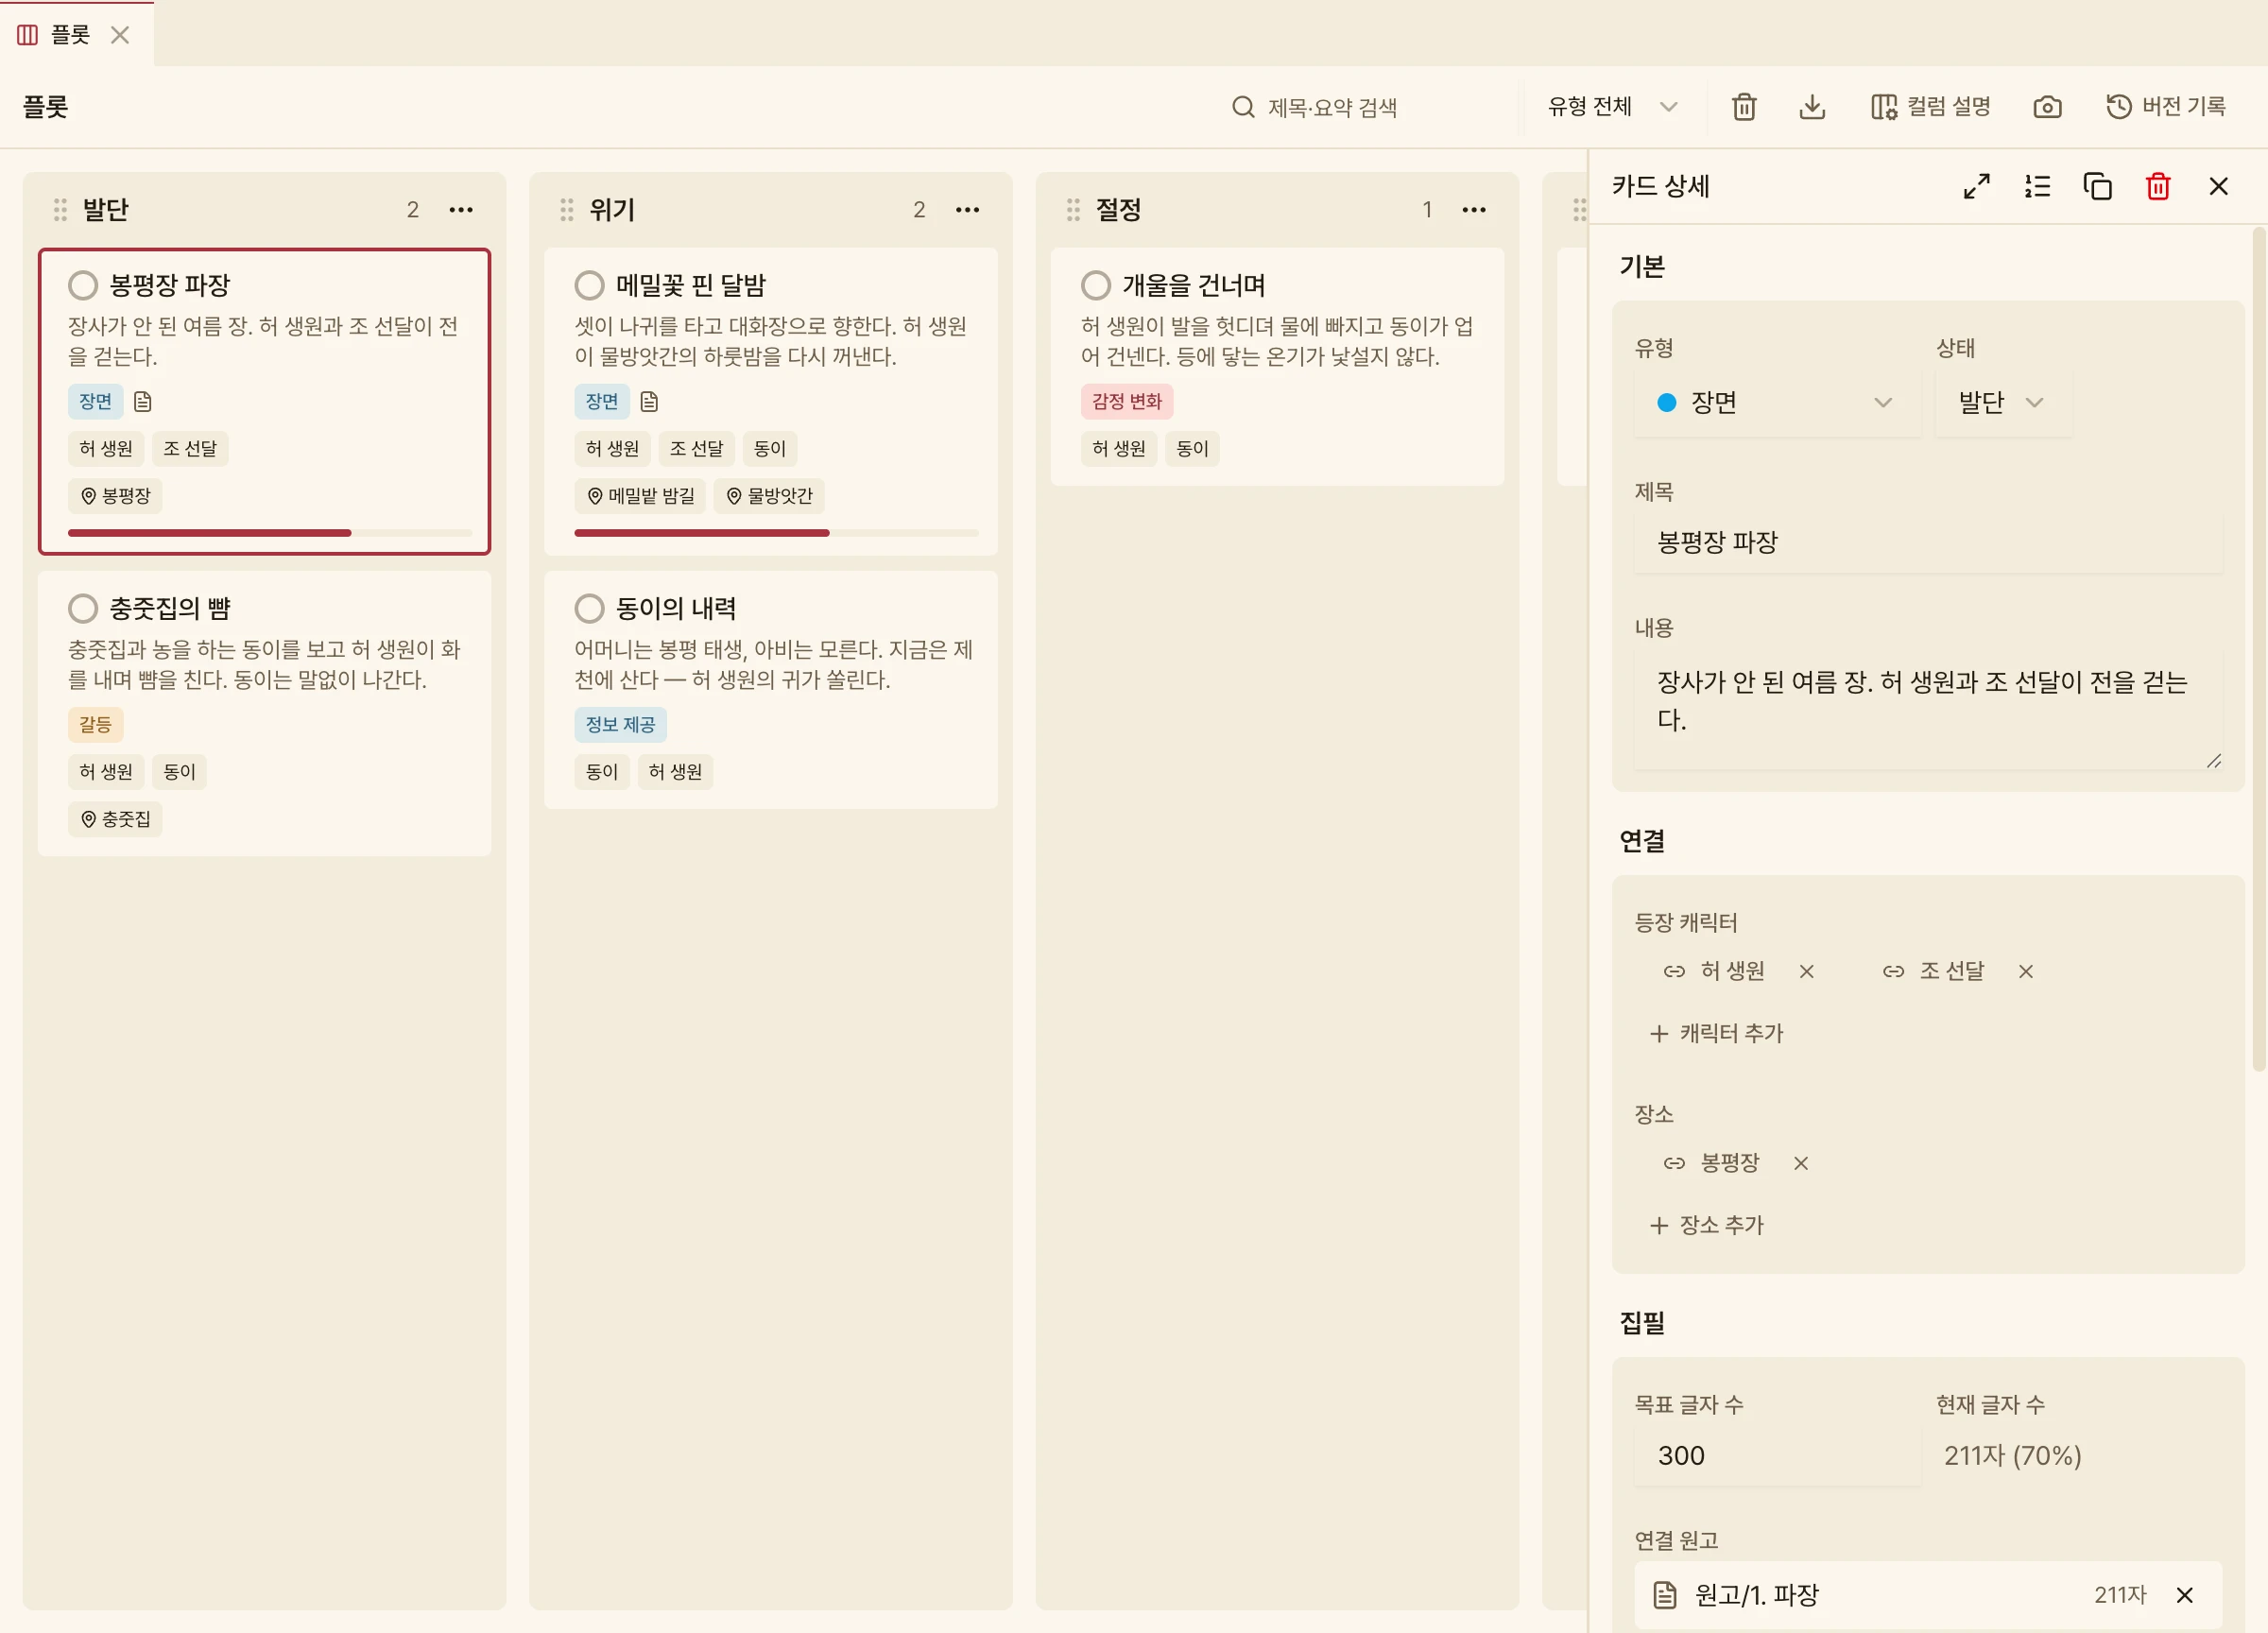The image size is (2268, 1633).
Task: Open the 상태 dropdown showing 발단
Action: (x=2002, y=403)
